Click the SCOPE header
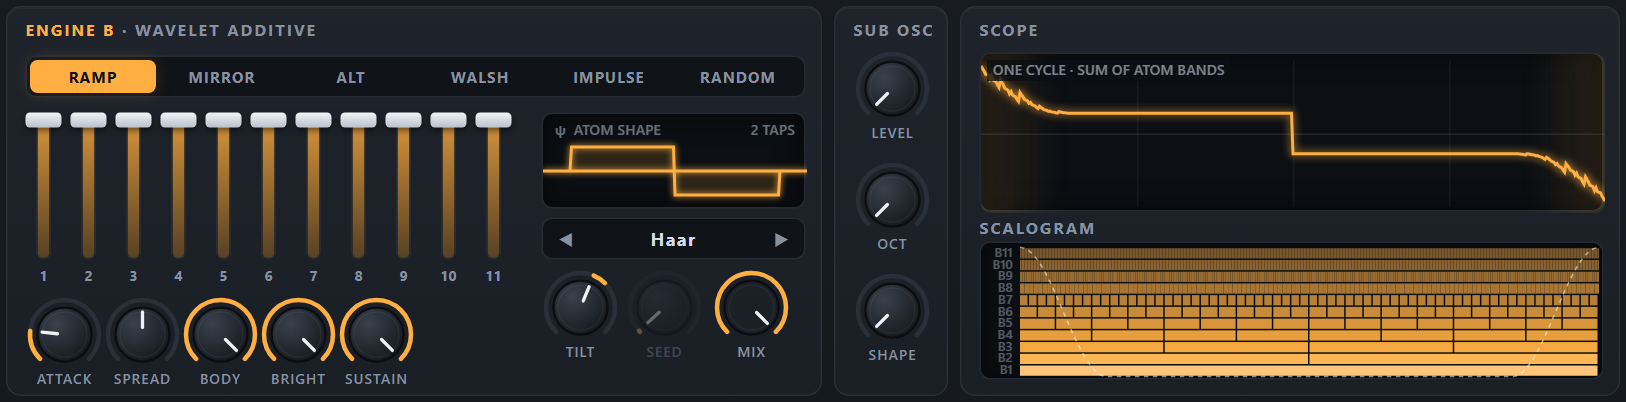Image resolution: width=1626 pixels, height=402 pixels. 1008,31
